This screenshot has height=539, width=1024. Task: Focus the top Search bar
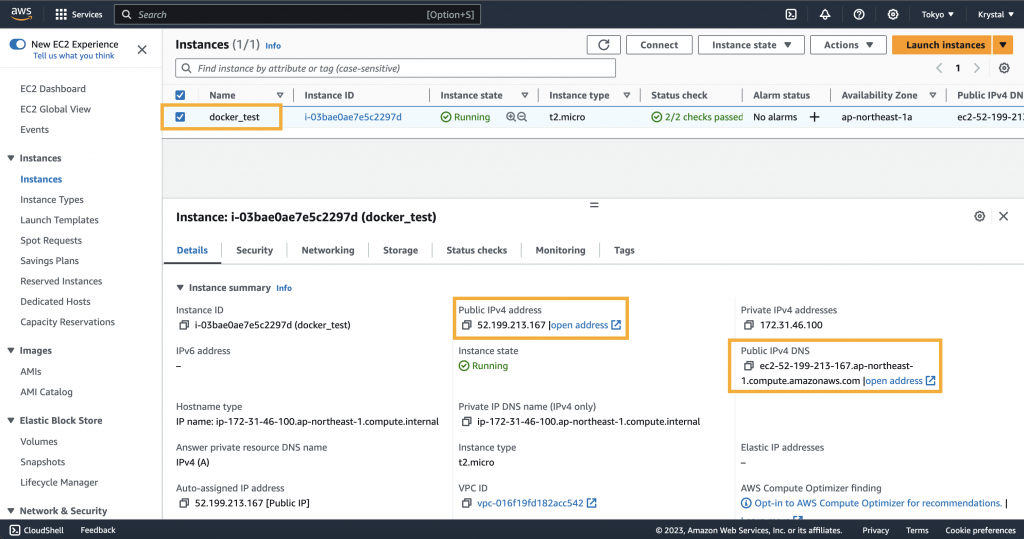coord(297,14)
